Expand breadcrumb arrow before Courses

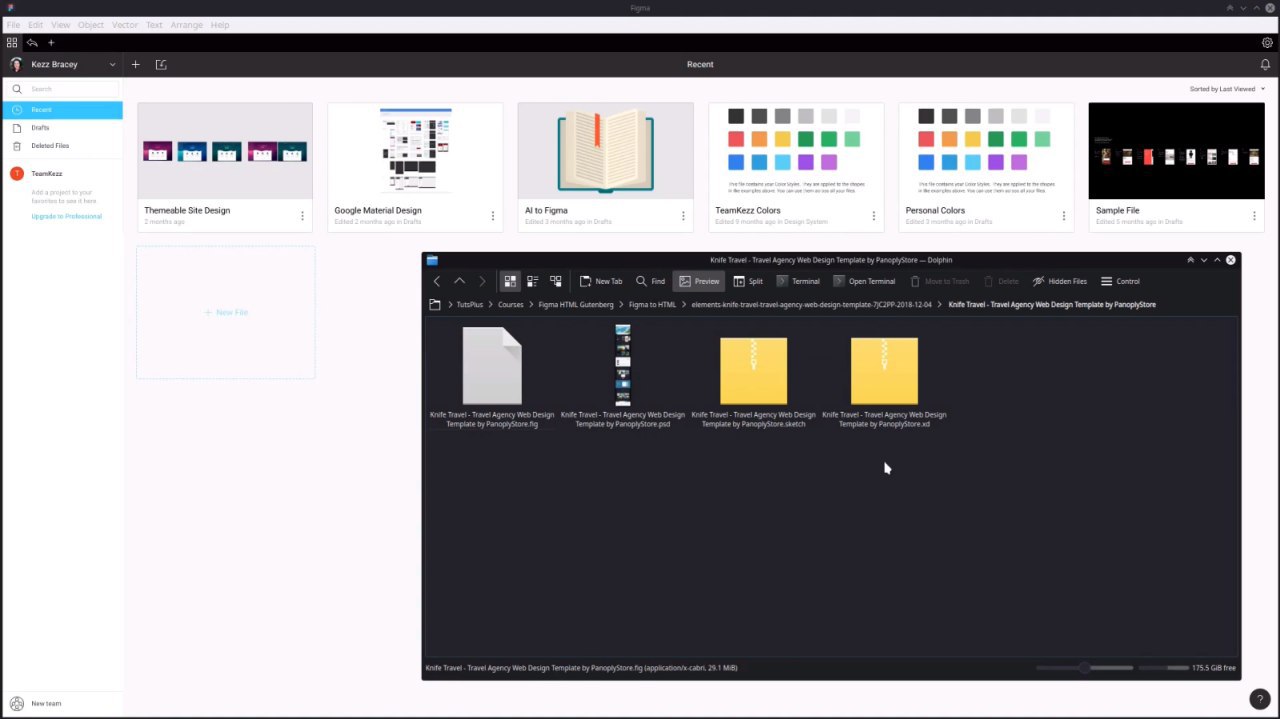coord(491,304)
